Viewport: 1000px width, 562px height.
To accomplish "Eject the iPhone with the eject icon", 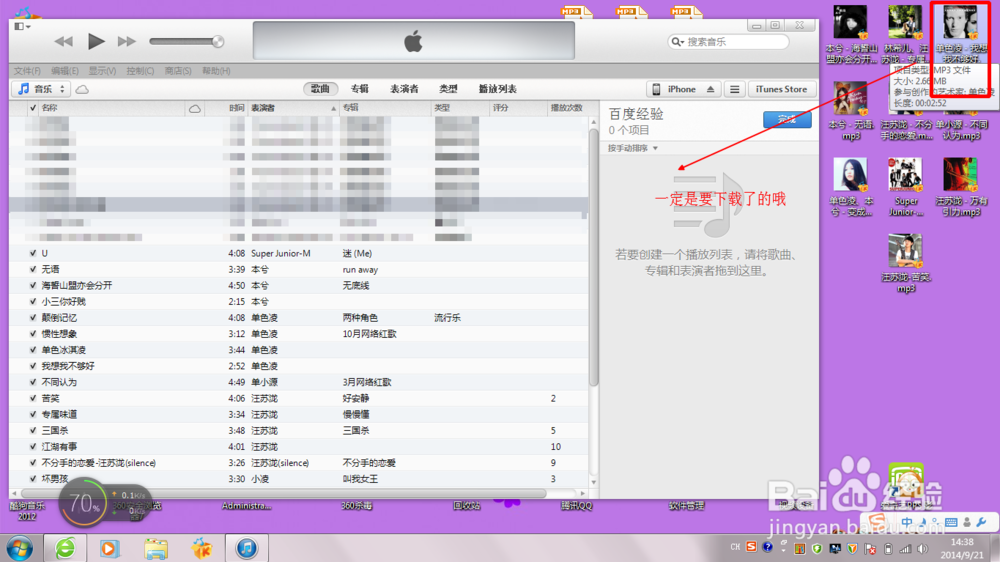I will 711,89.
